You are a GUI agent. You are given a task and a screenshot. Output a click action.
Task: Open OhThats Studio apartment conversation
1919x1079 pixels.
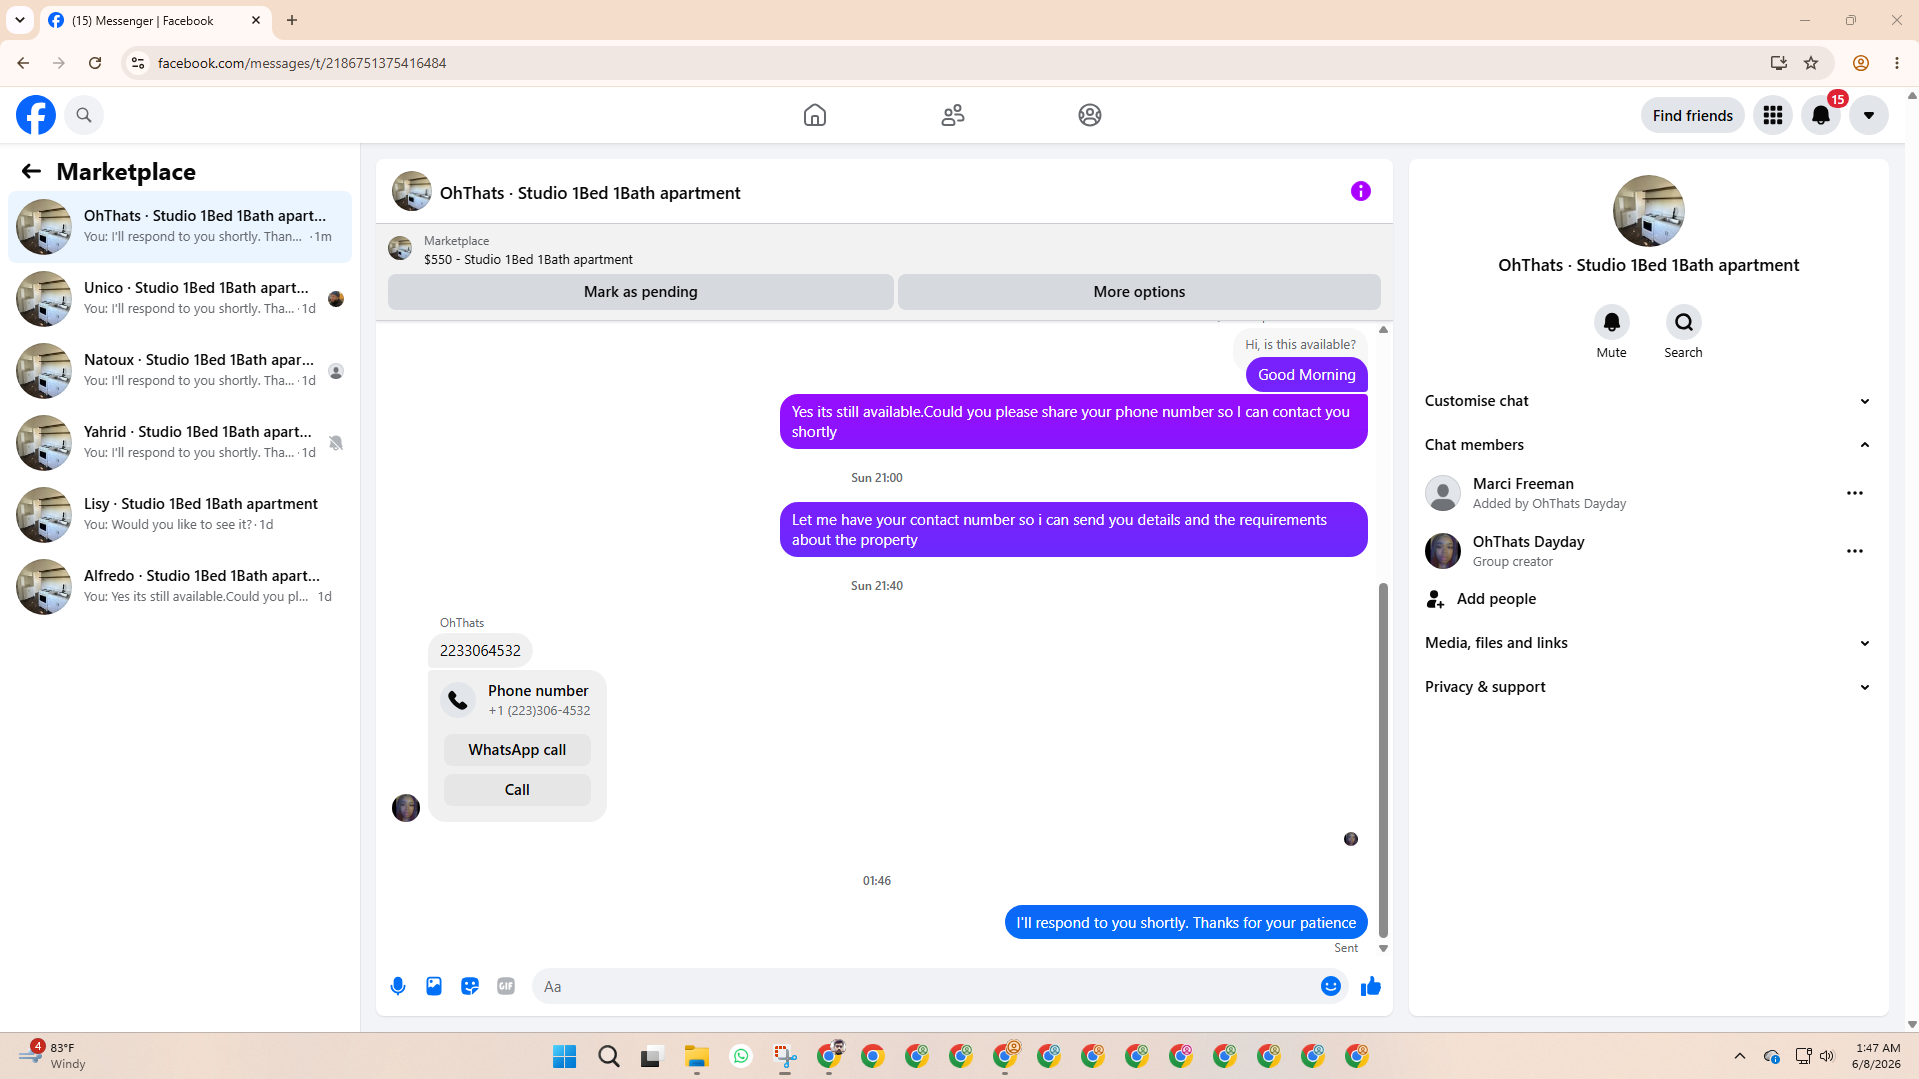pos(180,227)
